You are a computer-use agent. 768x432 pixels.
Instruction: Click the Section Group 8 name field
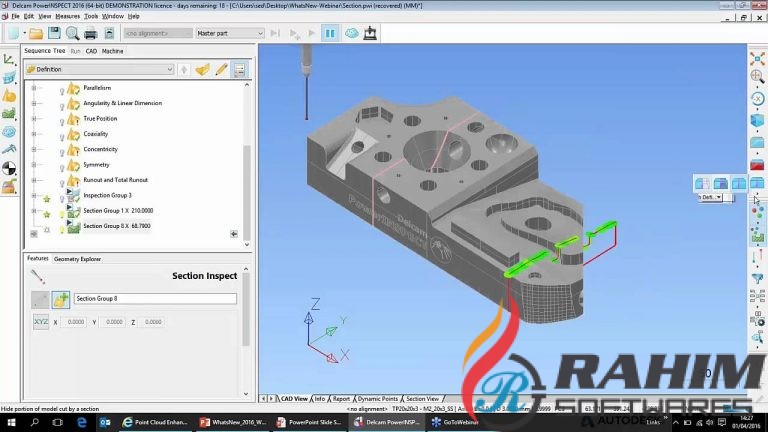pos(155,299)
